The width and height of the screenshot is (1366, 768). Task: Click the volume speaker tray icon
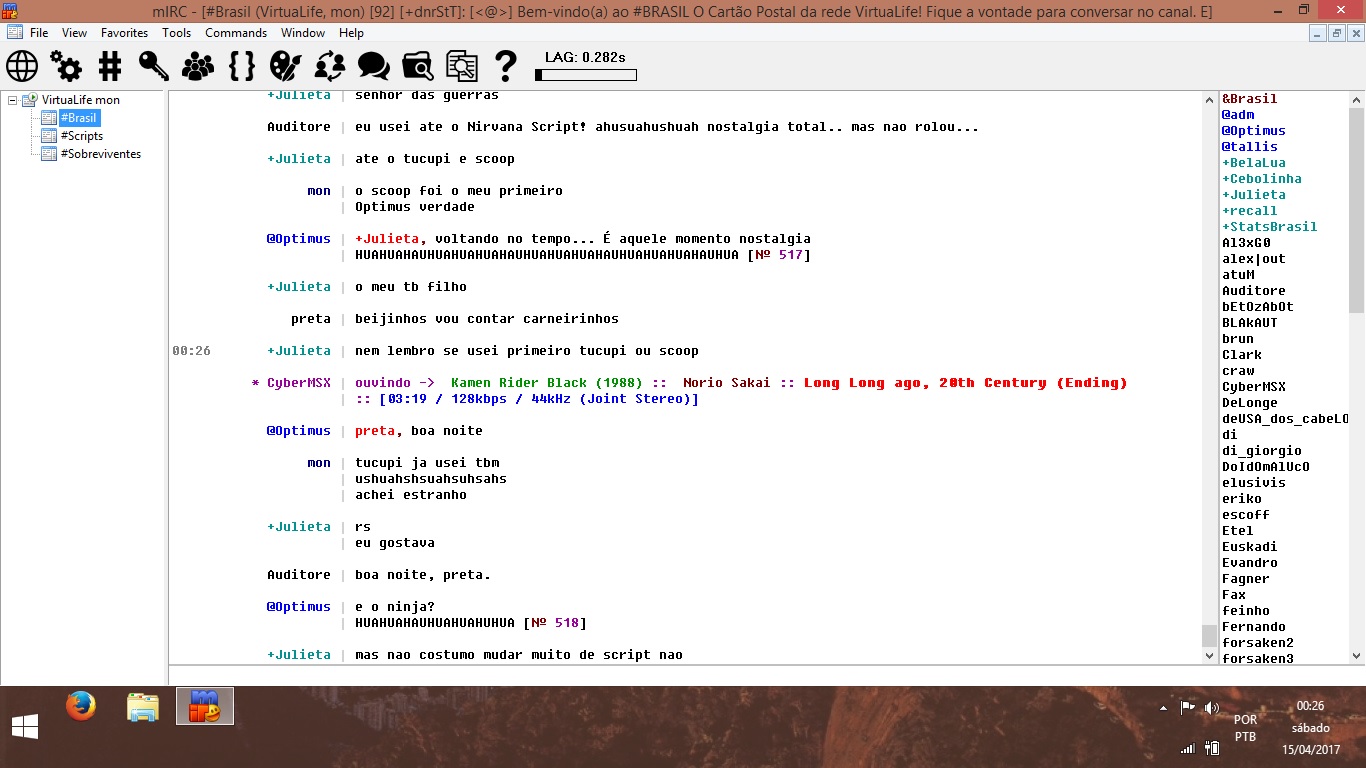tap(1212, 707)
